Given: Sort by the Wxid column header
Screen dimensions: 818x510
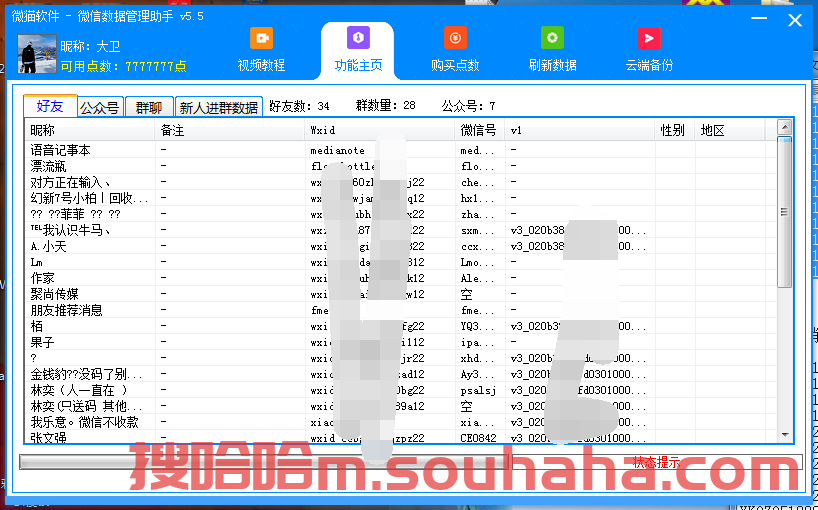Looking at the screenshot, I should pyautogui.click(x=380, y=130).
